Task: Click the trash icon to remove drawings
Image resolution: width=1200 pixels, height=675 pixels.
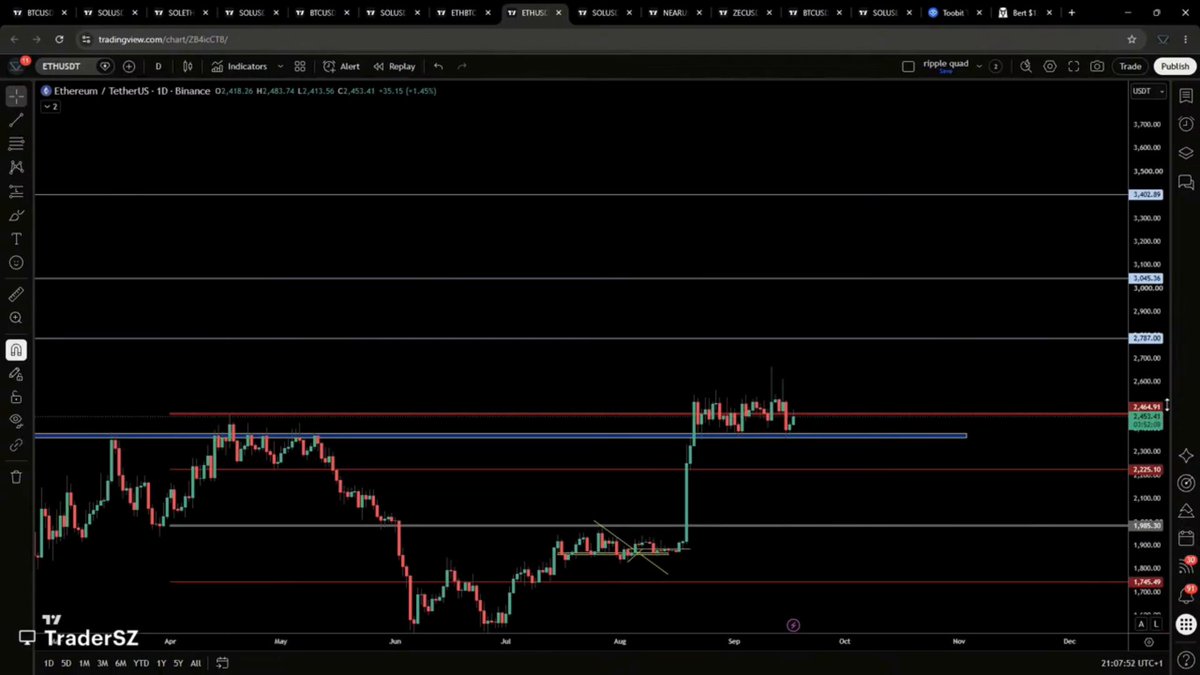Action: pos(16,477)
